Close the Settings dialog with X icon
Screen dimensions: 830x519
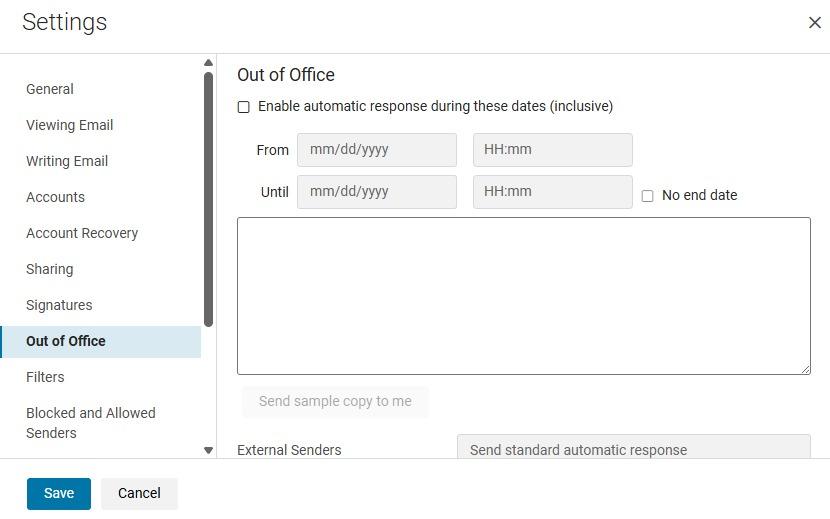[x=814, y=23]
